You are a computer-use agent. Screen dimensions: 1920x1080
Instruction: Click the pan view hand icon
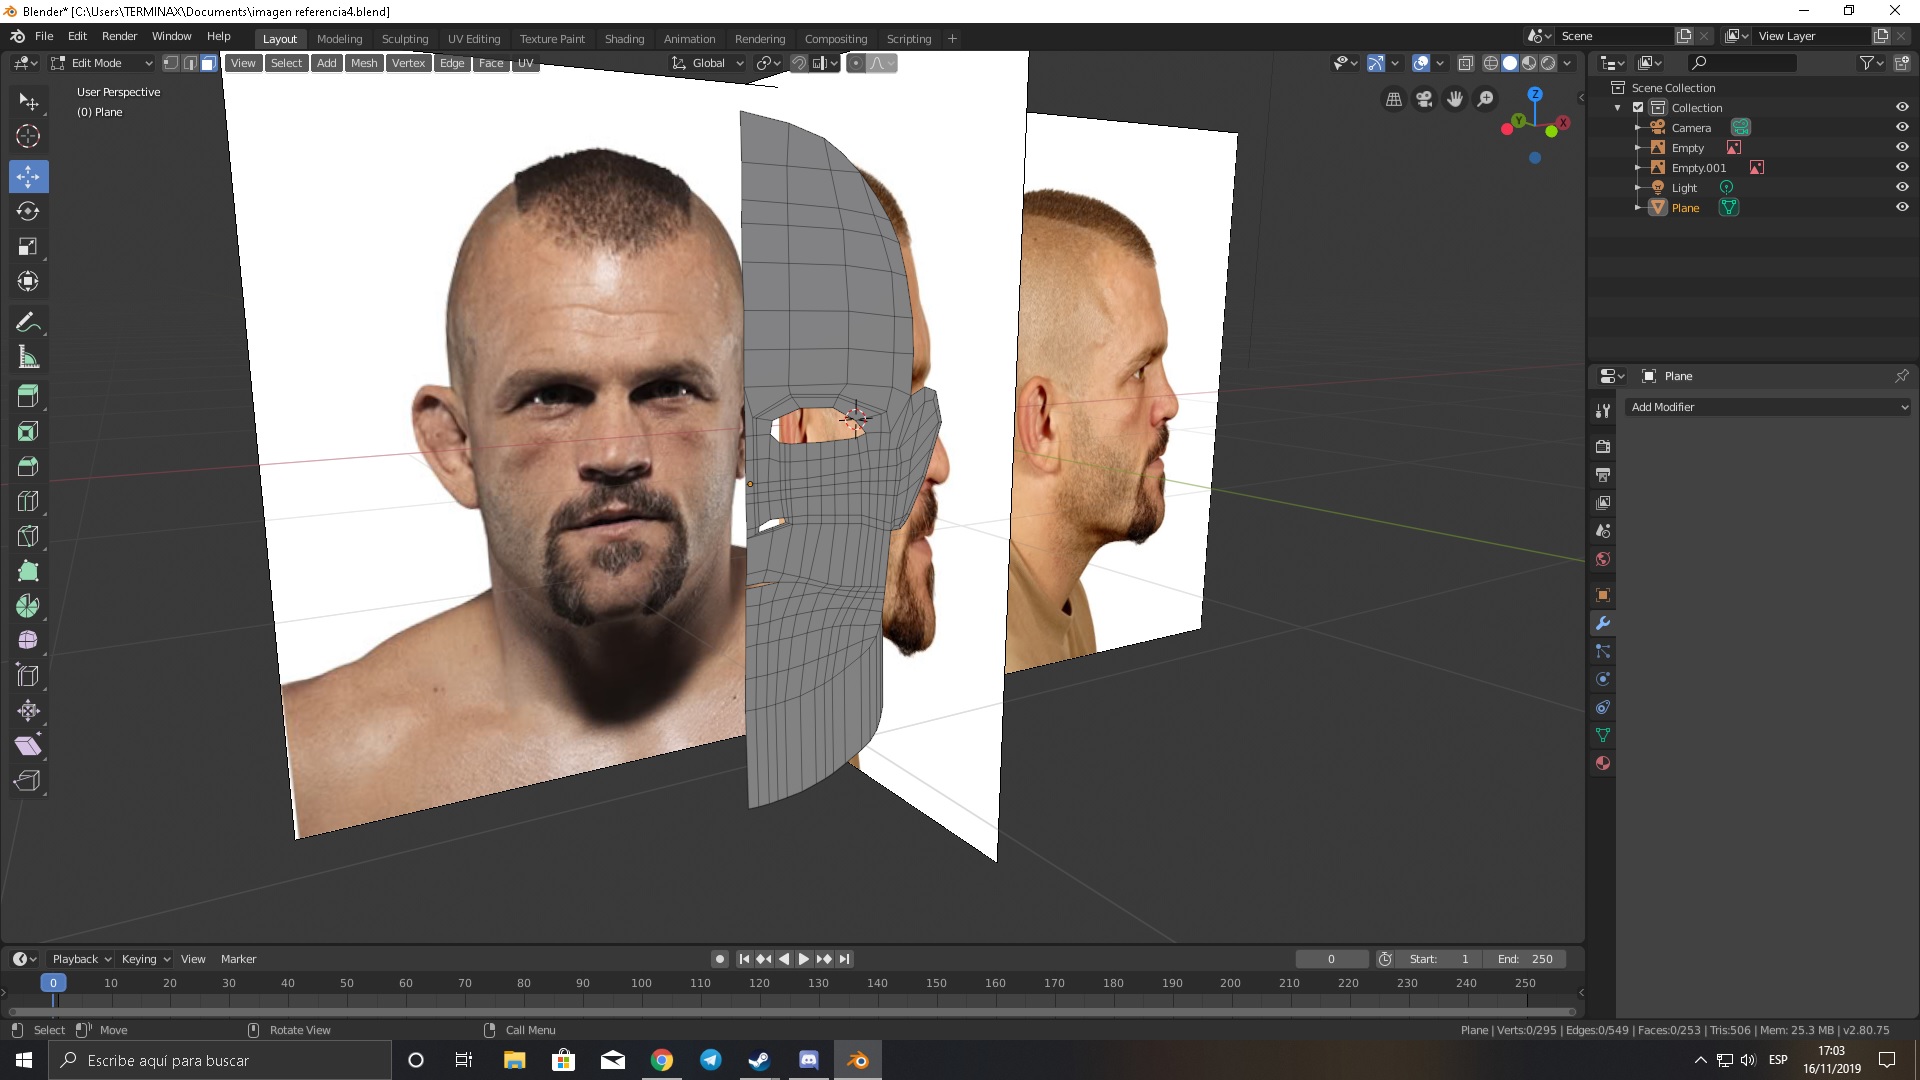(x=1455, y=99)
